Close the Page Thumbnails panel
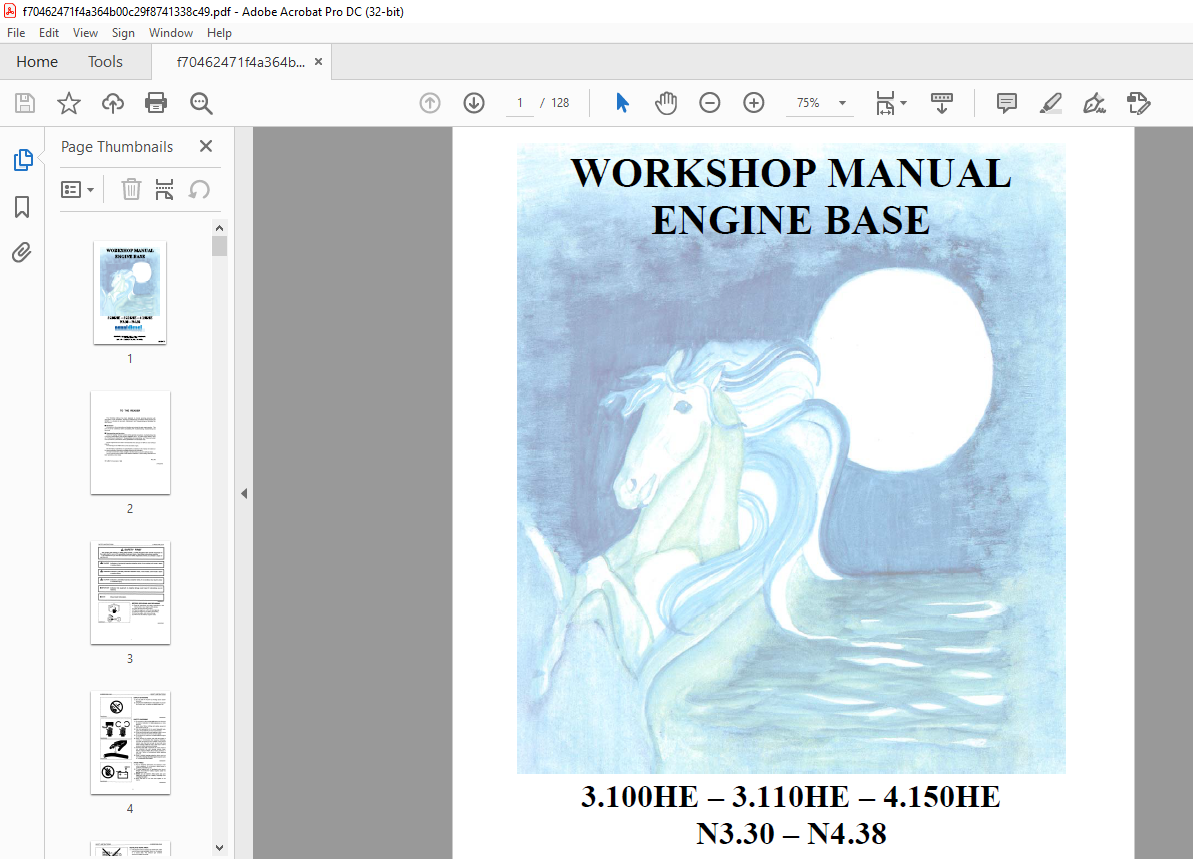This screenshot has height=859, width=1193. tap(205, 146)
